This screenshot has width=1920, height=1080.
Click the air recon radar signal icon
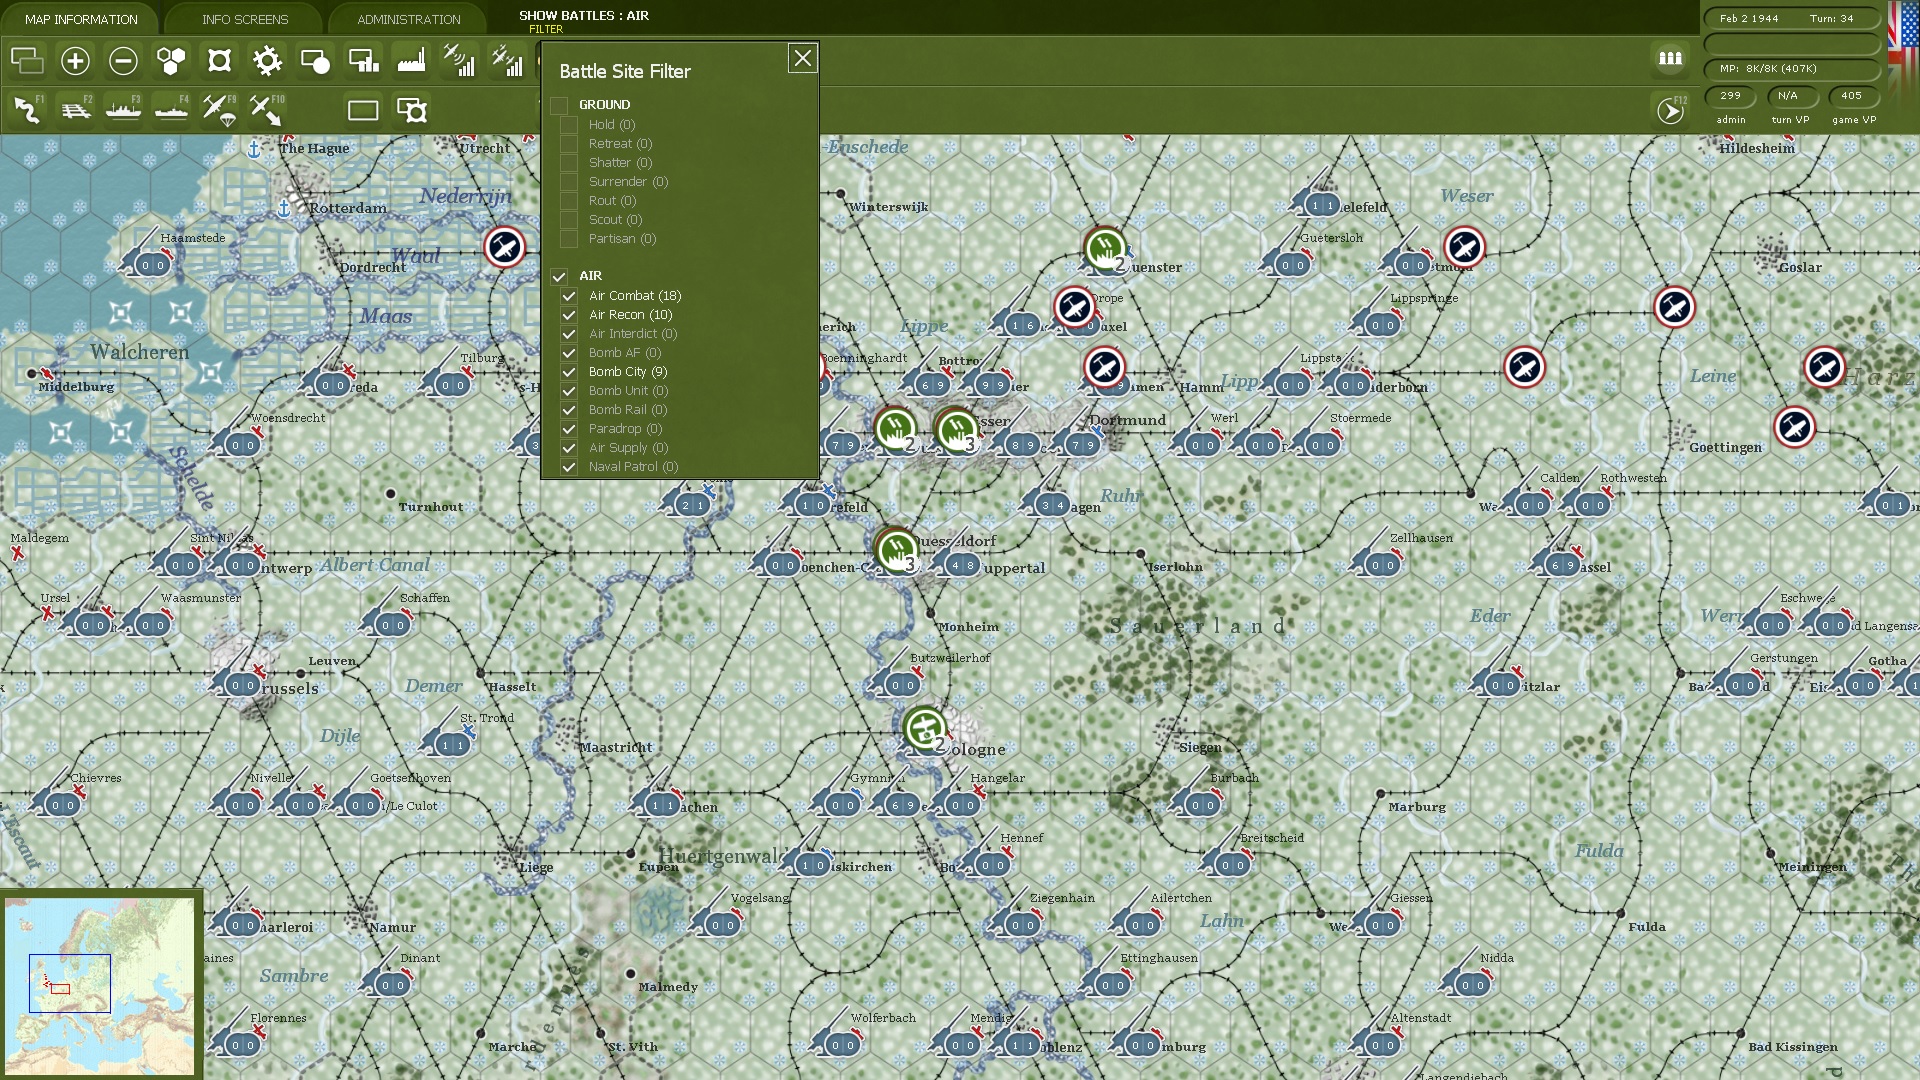[459, 61]
